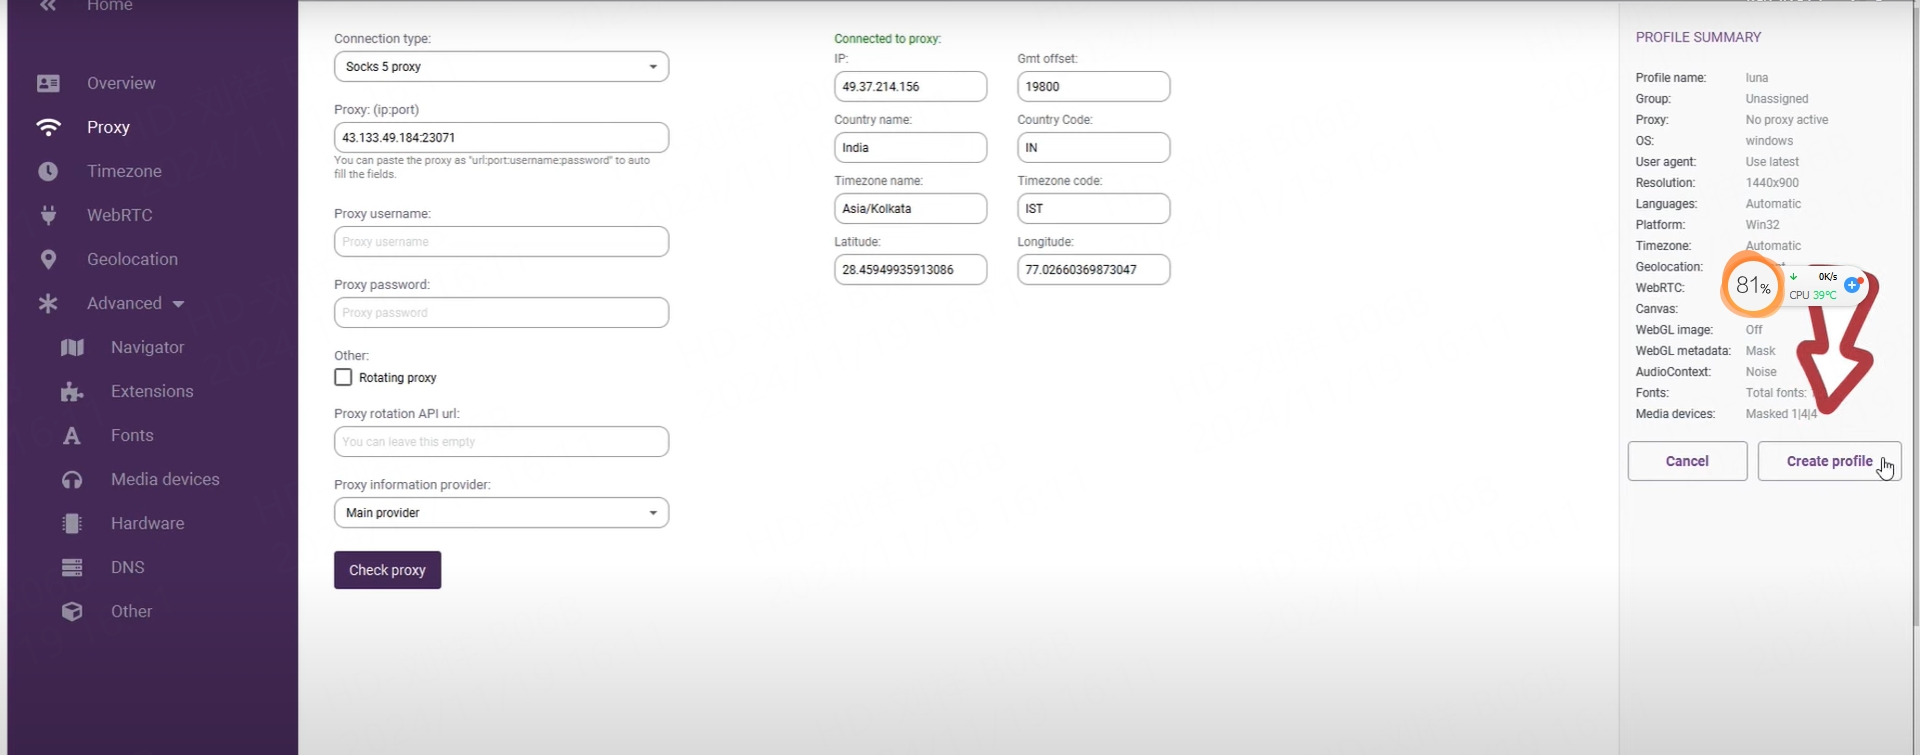Click the Media devices headphones icon

pos(72,480)
